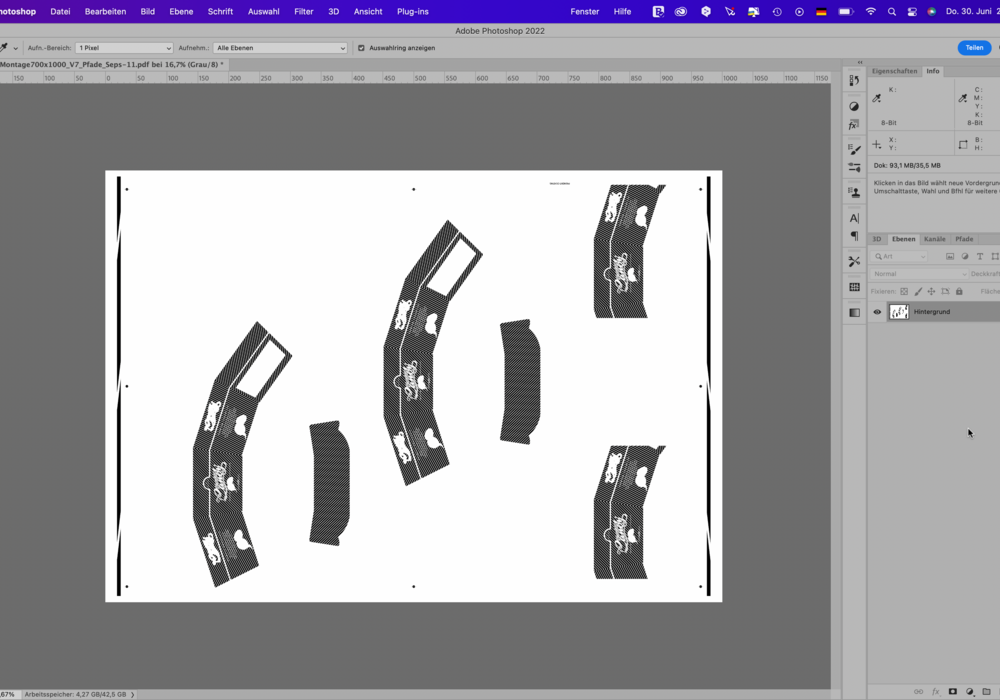Image resolution: width=1000 pixels, height=700 pixels.
Task: Switch to the Kanäle tab
Action: click(x=935, y=239)
